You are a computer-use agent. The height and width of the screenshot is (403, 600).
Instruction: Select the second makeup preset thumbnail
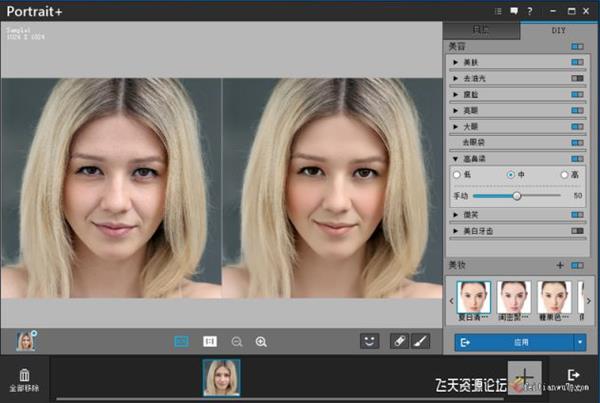[514, 297]
